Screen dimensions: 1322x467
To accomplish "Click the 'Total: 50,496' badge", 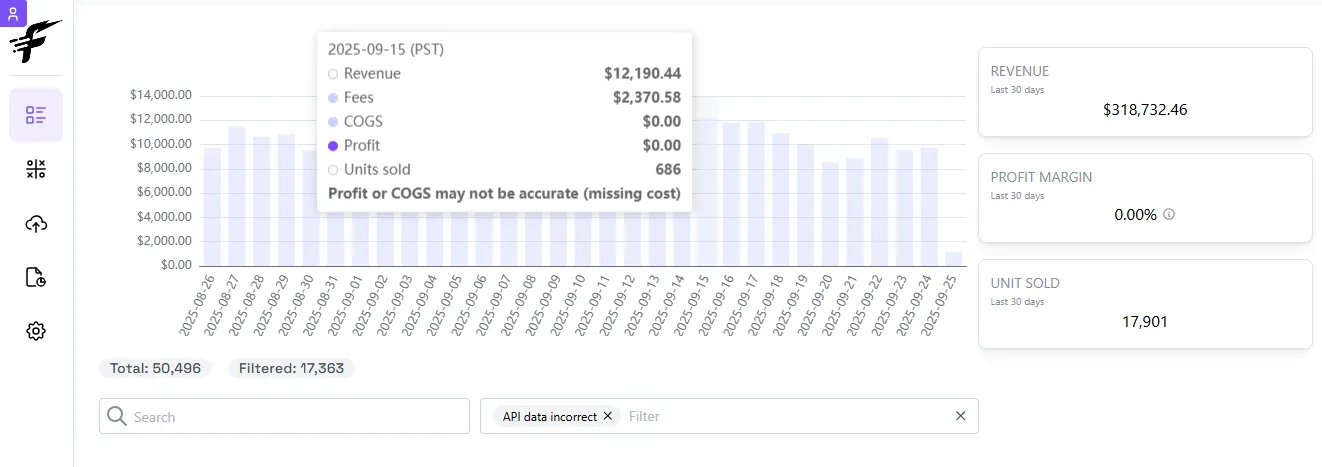I will pyautogui.click(x=155, y=368).
